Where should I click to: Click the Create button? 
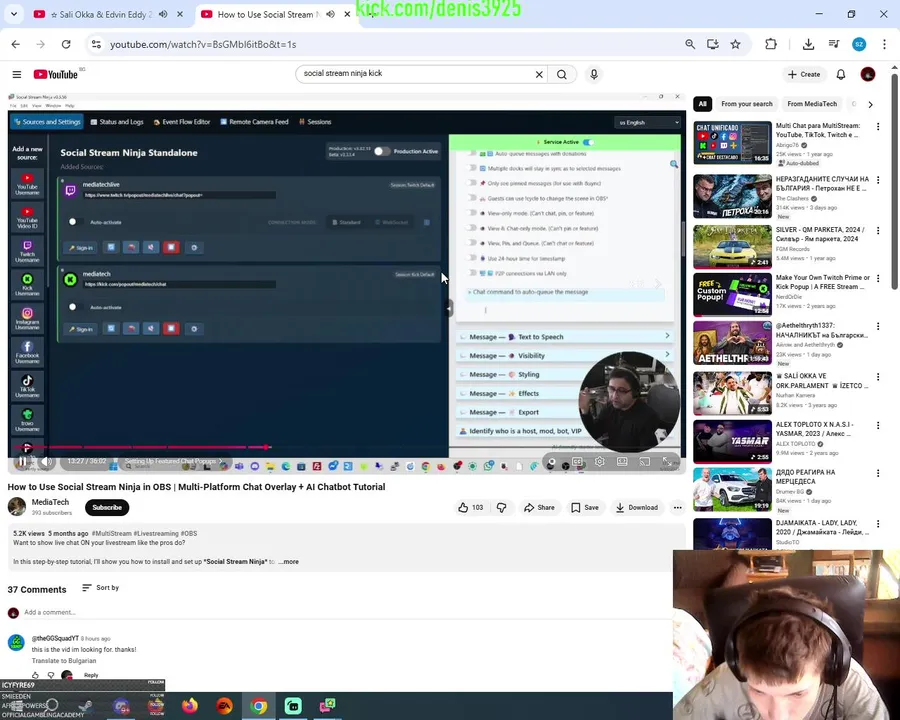tap(804, 74)
